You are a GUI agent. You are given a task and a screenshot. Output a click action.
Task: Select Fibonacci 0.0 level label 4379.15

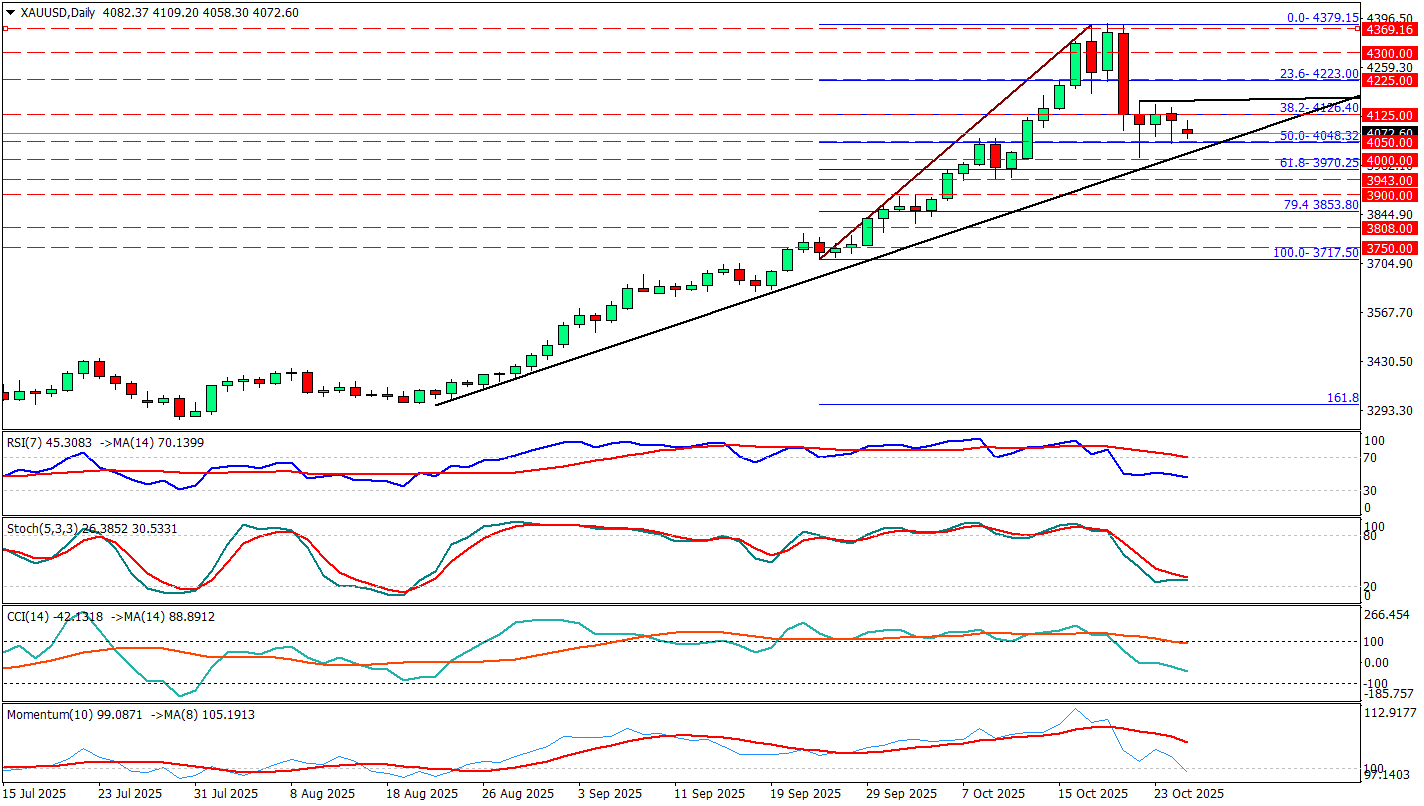click(x=1322, y=18)
